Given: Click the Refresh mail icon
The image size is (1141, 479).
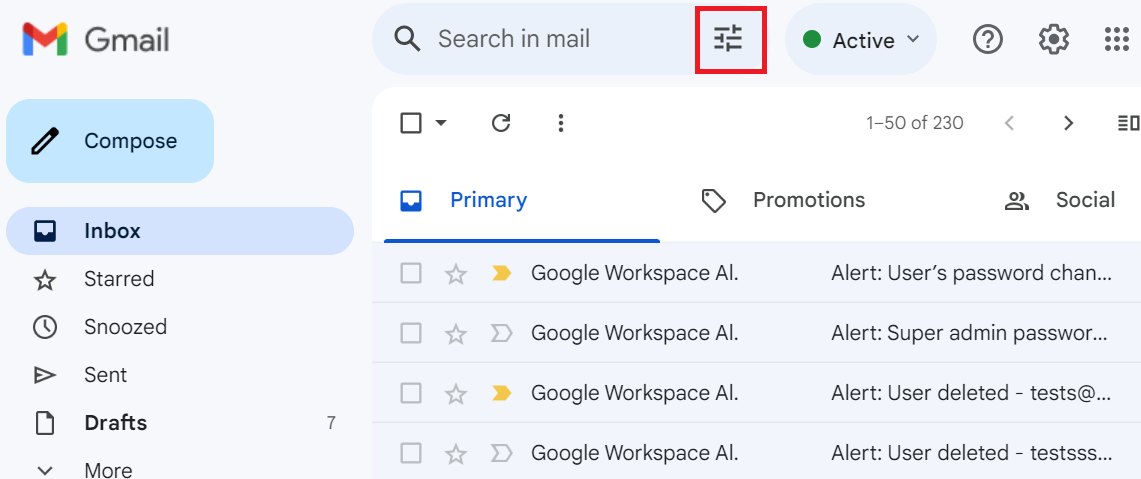Looking at the screenshot, I should coord(501,123).
